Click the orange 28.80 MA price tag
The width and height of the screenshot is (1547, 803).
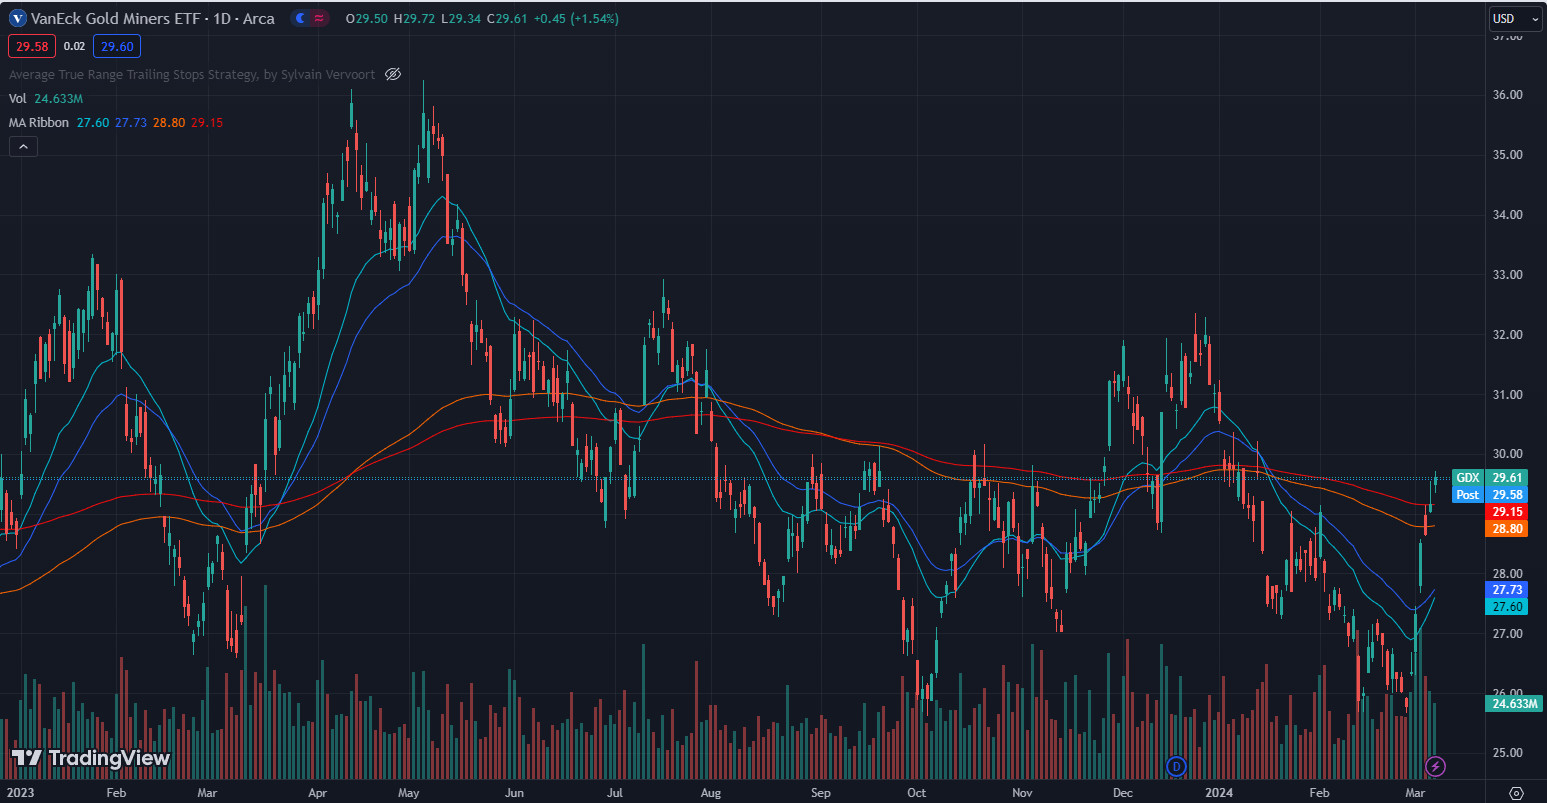click(1507, 528)
